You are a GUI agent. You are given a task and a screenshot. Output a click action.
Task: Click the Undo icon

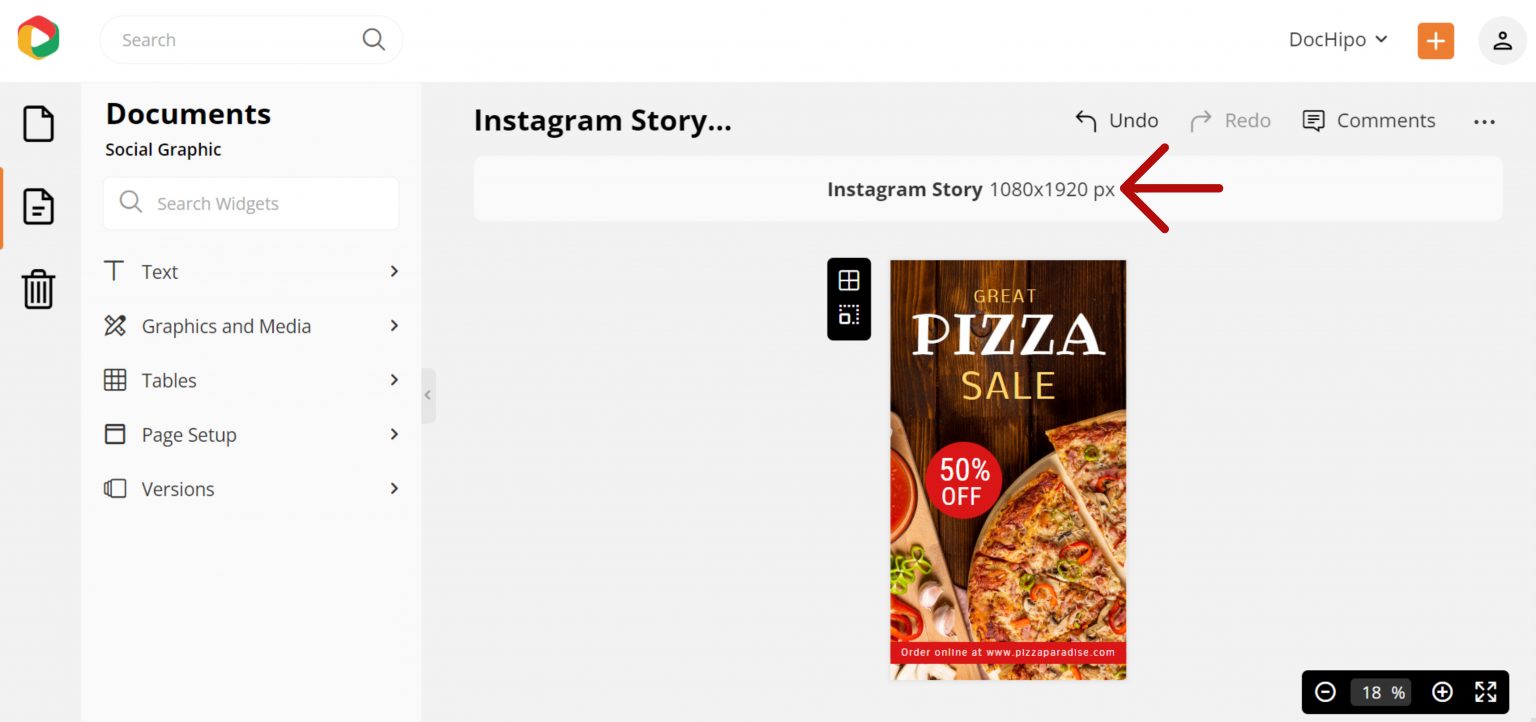pyautogui.click(x=1086, y=120)
